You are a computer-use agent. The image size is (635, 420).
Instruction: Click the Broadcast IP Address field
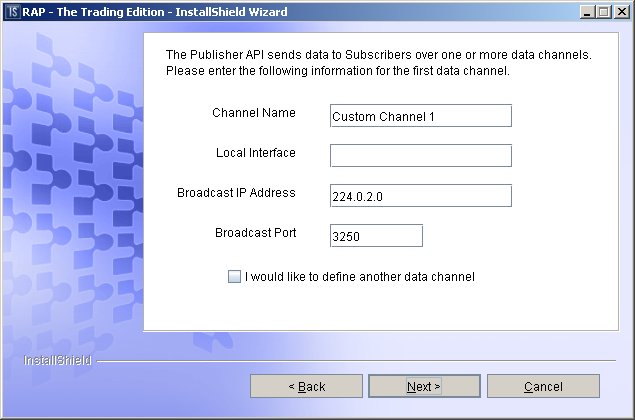[421, 196]
